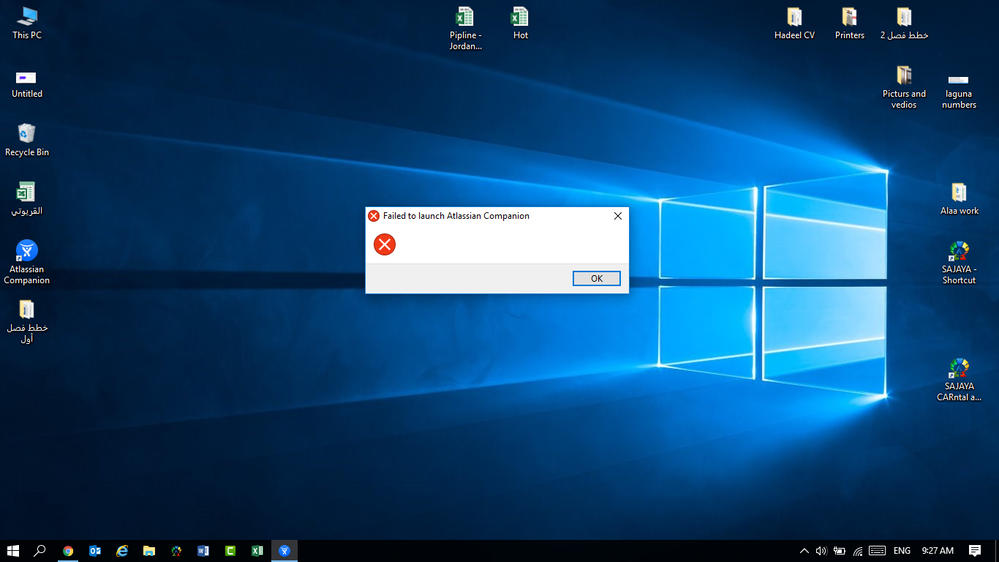Select the Hot Excel file icon
Viewport: 999px width, 562px height.
point(520,24)
